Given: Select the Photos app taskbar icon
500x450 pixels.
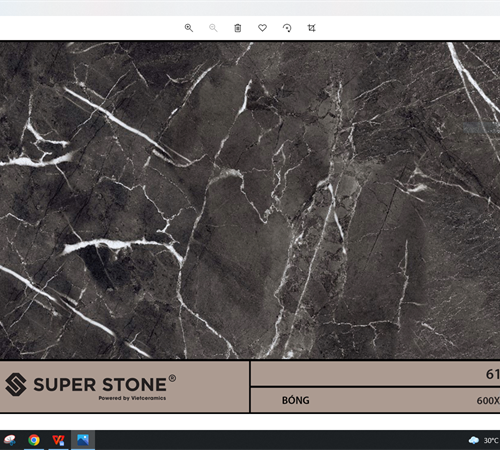Looking at the screenshot, I should pos(83,440).
